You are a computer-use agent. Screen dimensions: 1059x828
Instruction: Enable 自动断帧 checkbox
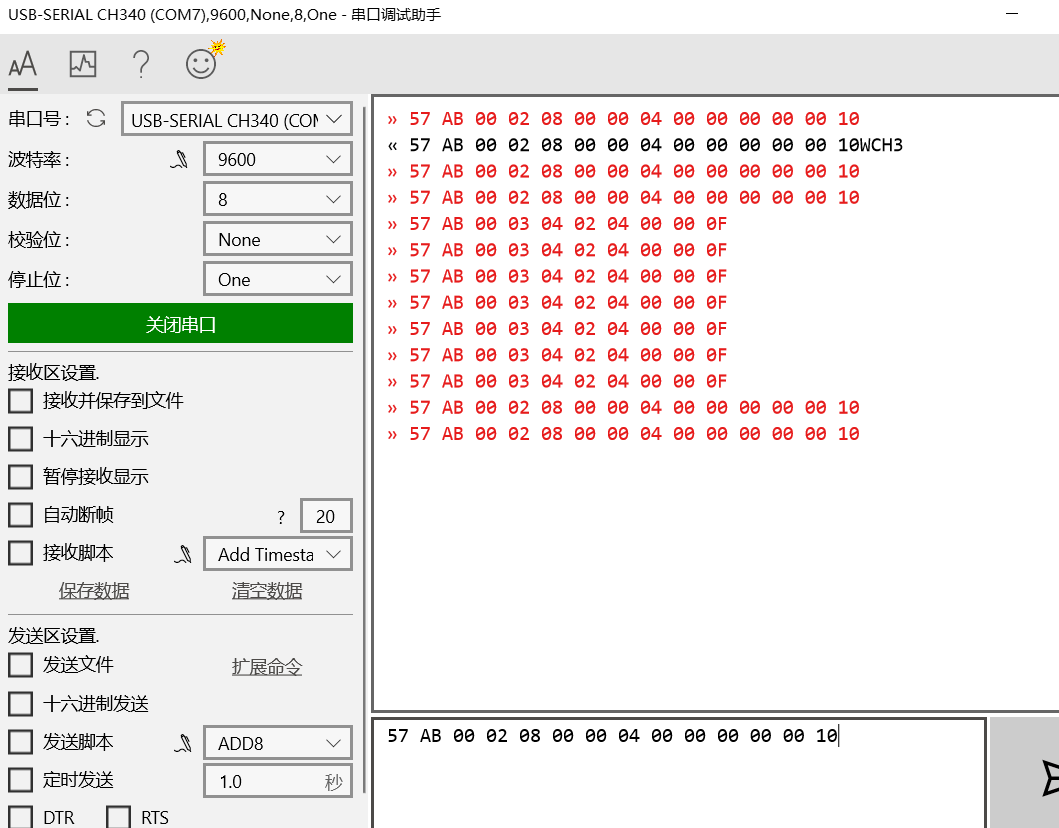tap(21, 514)
